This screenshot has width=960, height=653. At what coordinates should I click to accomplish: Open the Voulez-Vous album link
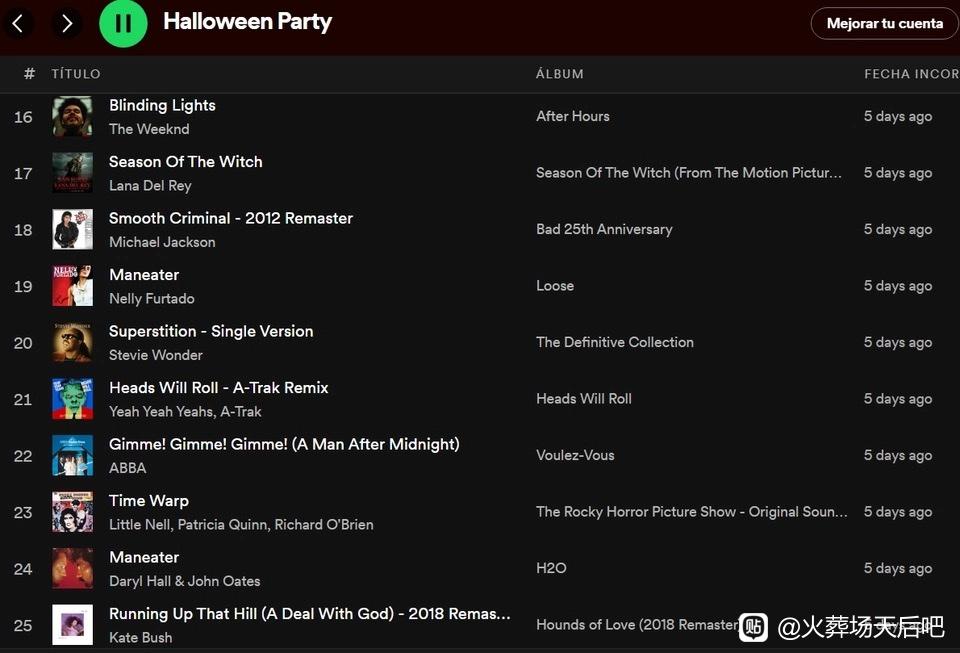point(575,455)
